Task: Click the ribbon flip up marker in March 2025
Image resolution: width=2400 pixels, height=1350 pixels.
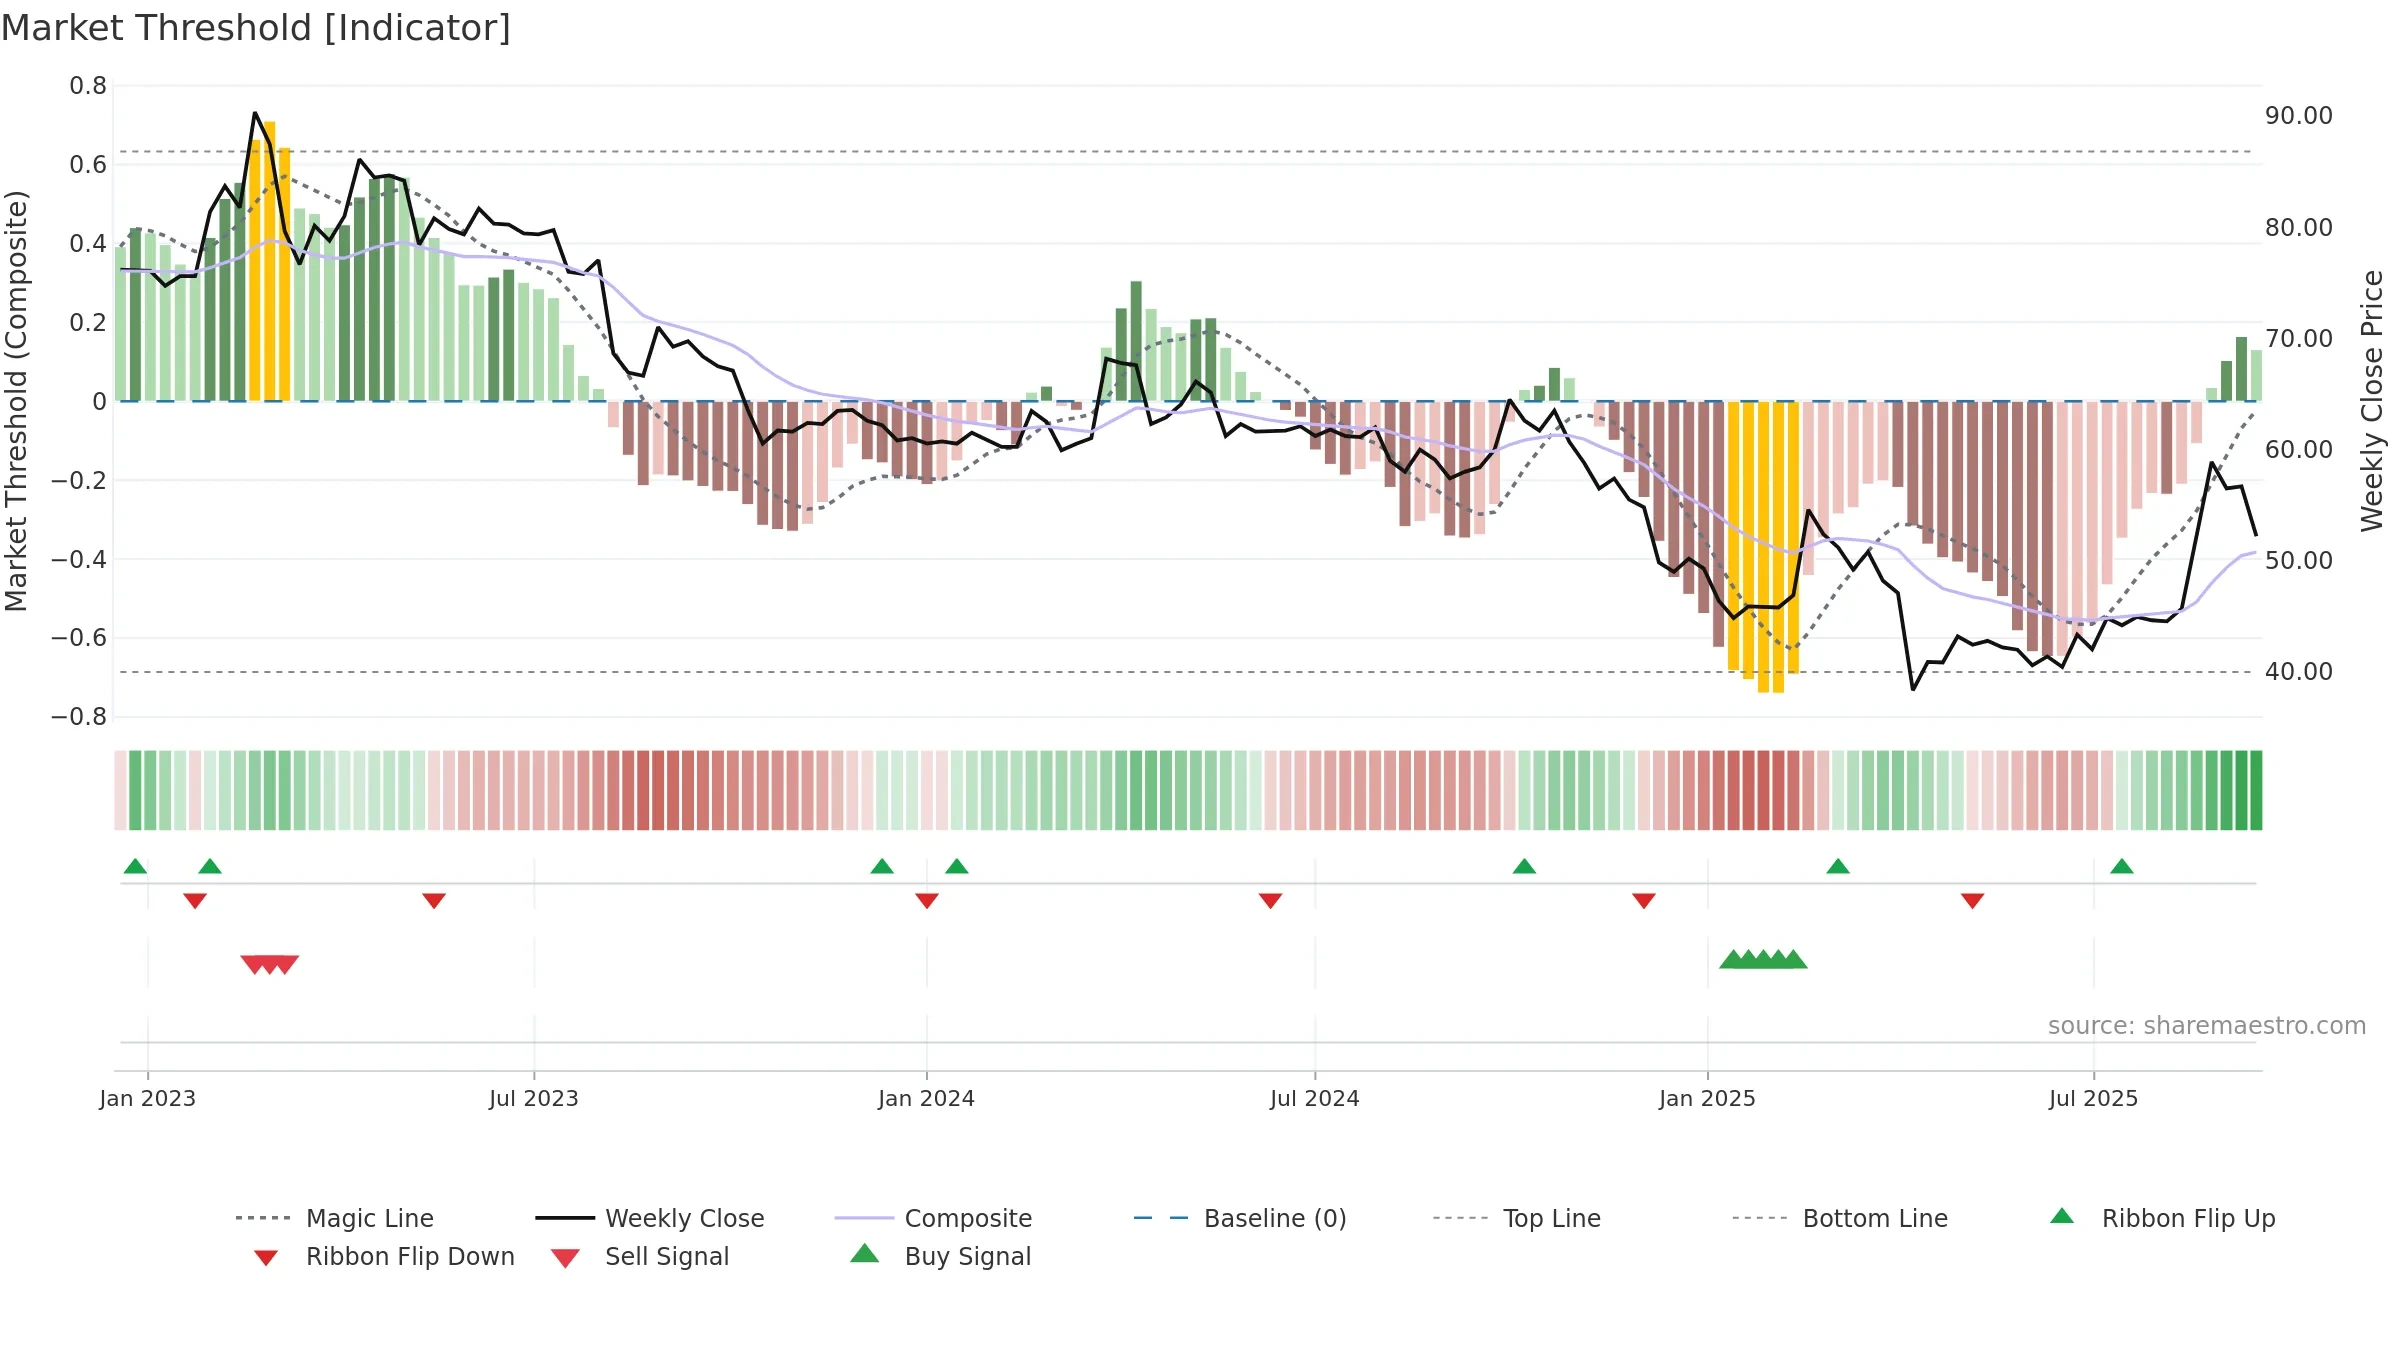Action: tap(1838, 866)
